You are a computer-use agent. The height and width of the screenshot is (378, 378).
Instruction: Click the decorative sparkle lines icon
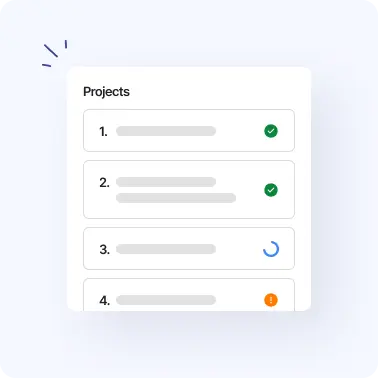click(x=55, y=53)
